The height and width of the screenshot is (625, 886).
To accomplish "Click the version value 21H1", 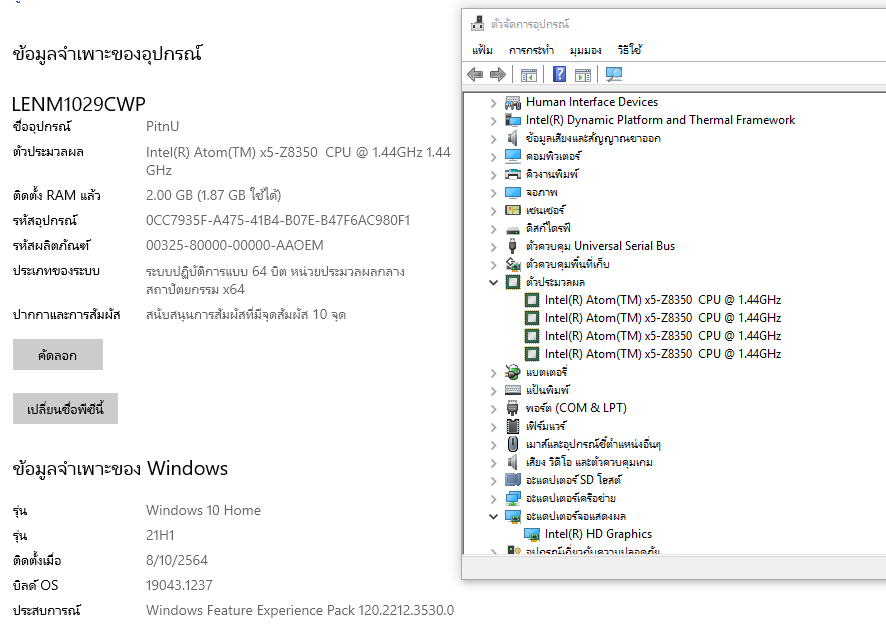I will point(160,535).
